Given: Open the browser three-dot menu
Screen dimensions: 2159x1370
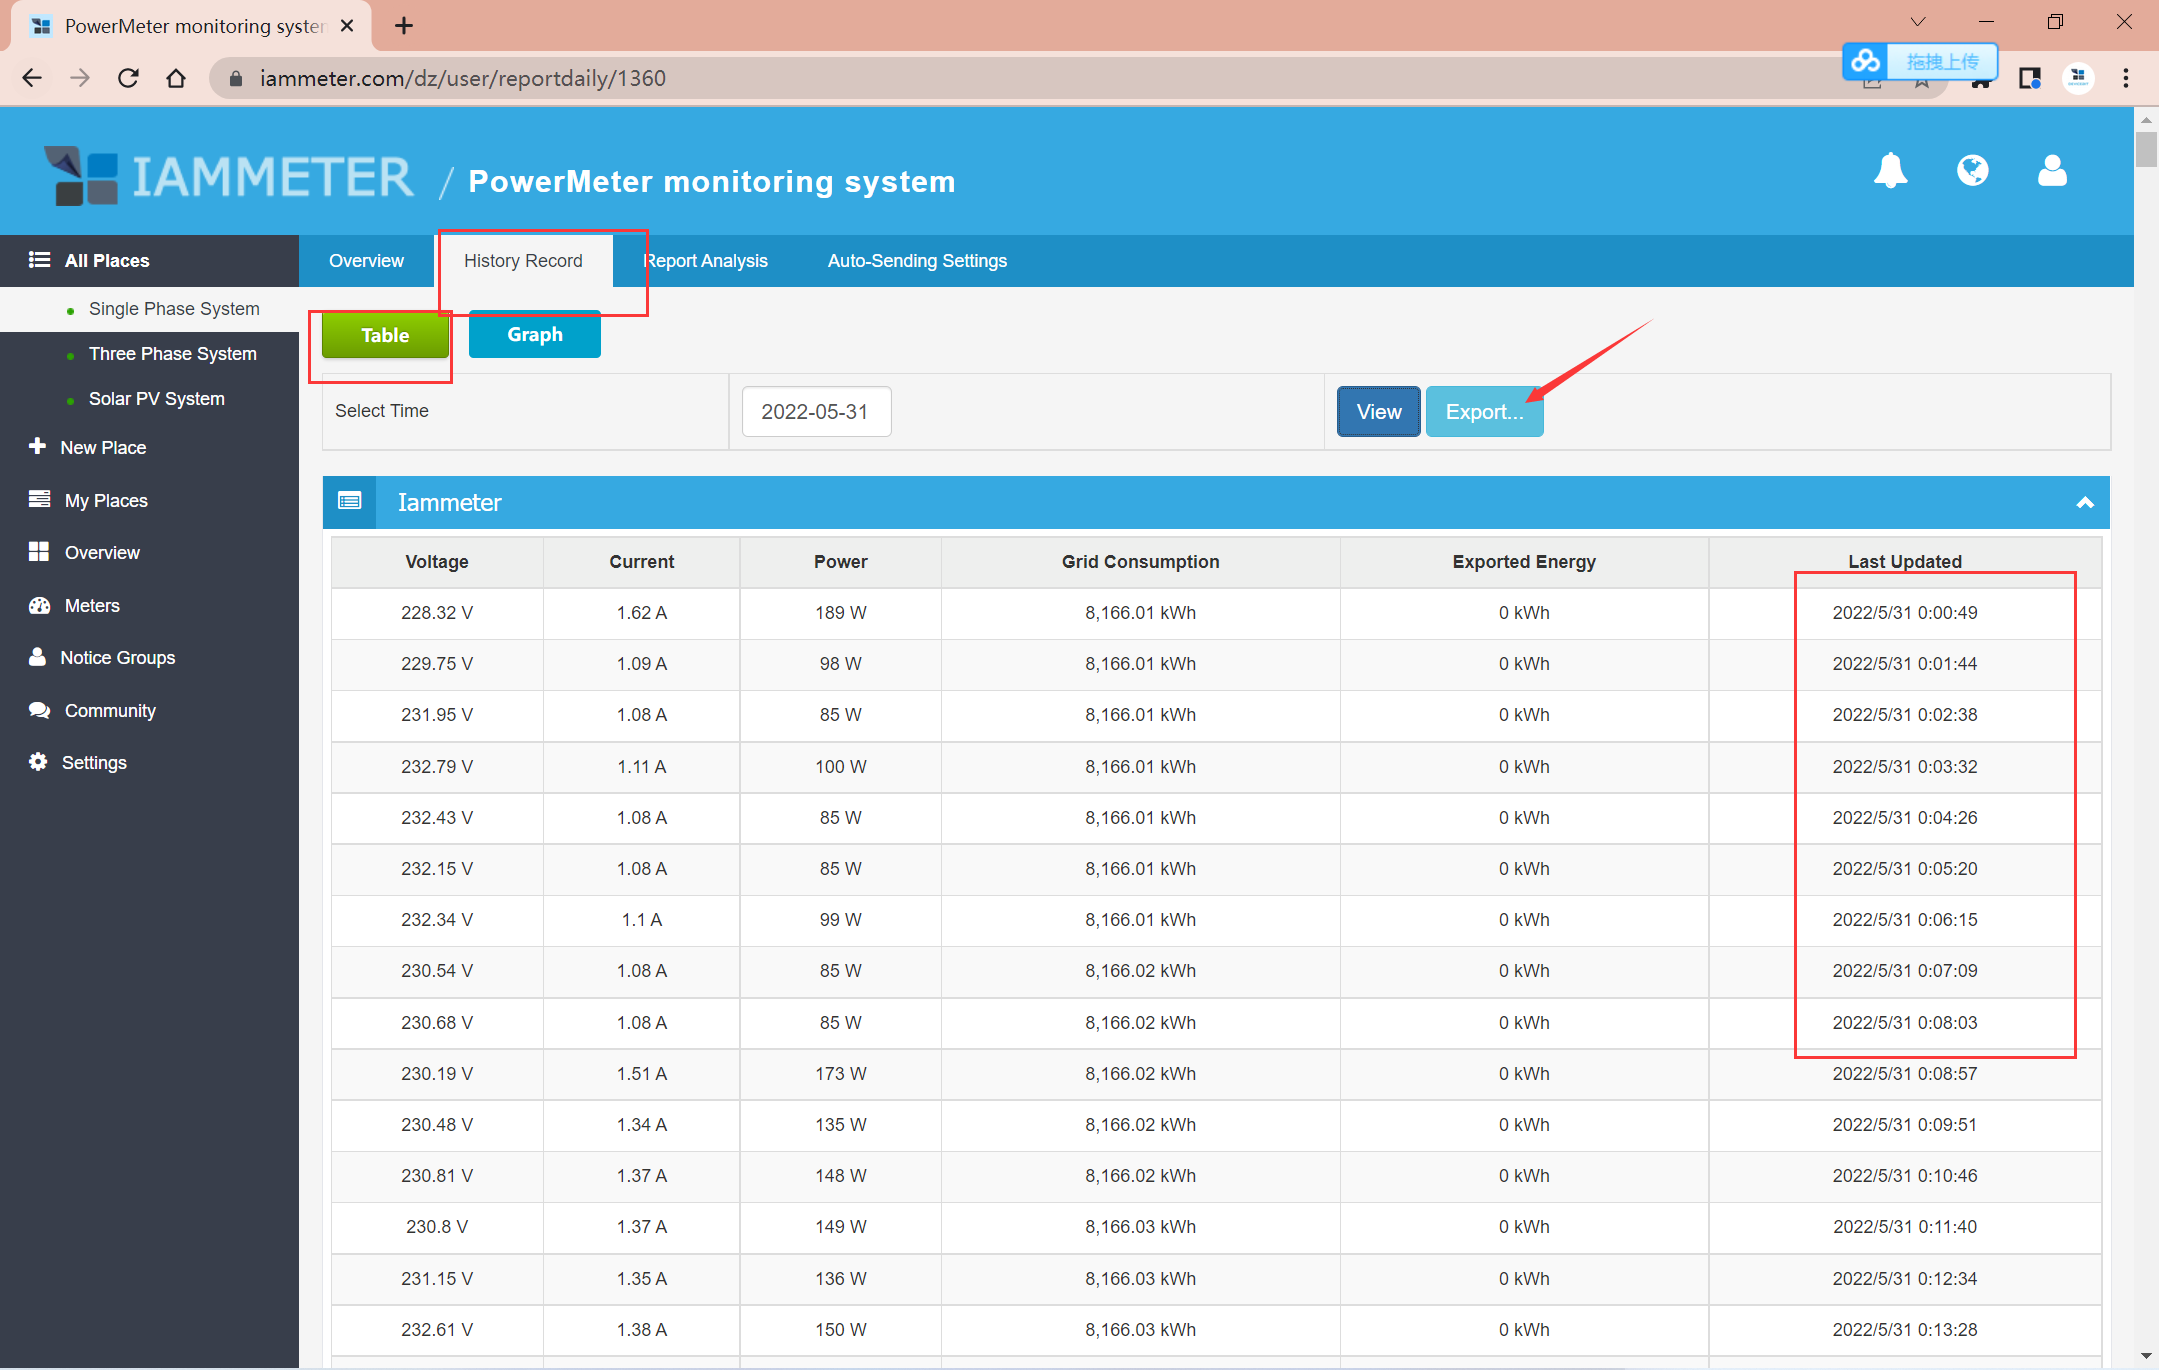Looking at the screenshot, I should pos(2126,78).
